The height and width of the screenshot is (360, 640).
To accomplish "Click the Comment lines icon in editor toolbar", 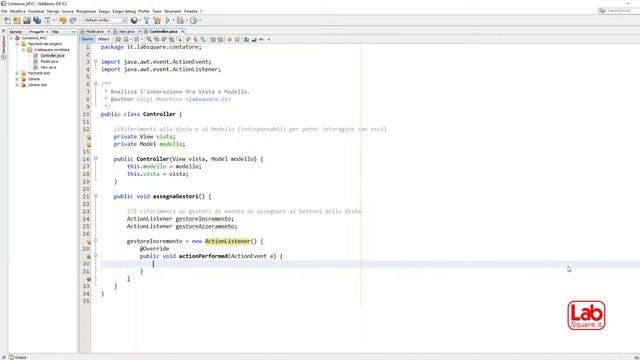I will tap(246, 39).
